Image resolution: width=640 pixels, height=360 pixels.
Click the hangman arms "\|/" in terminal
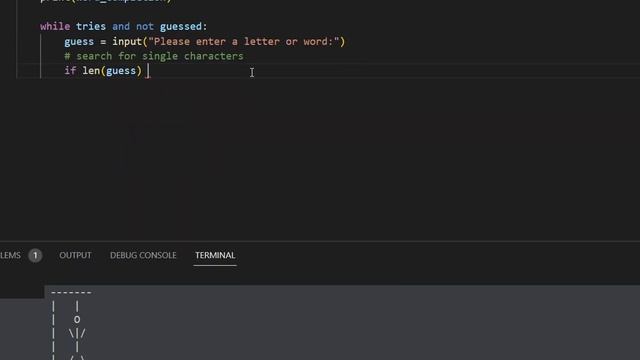click(x=77, y=333)
